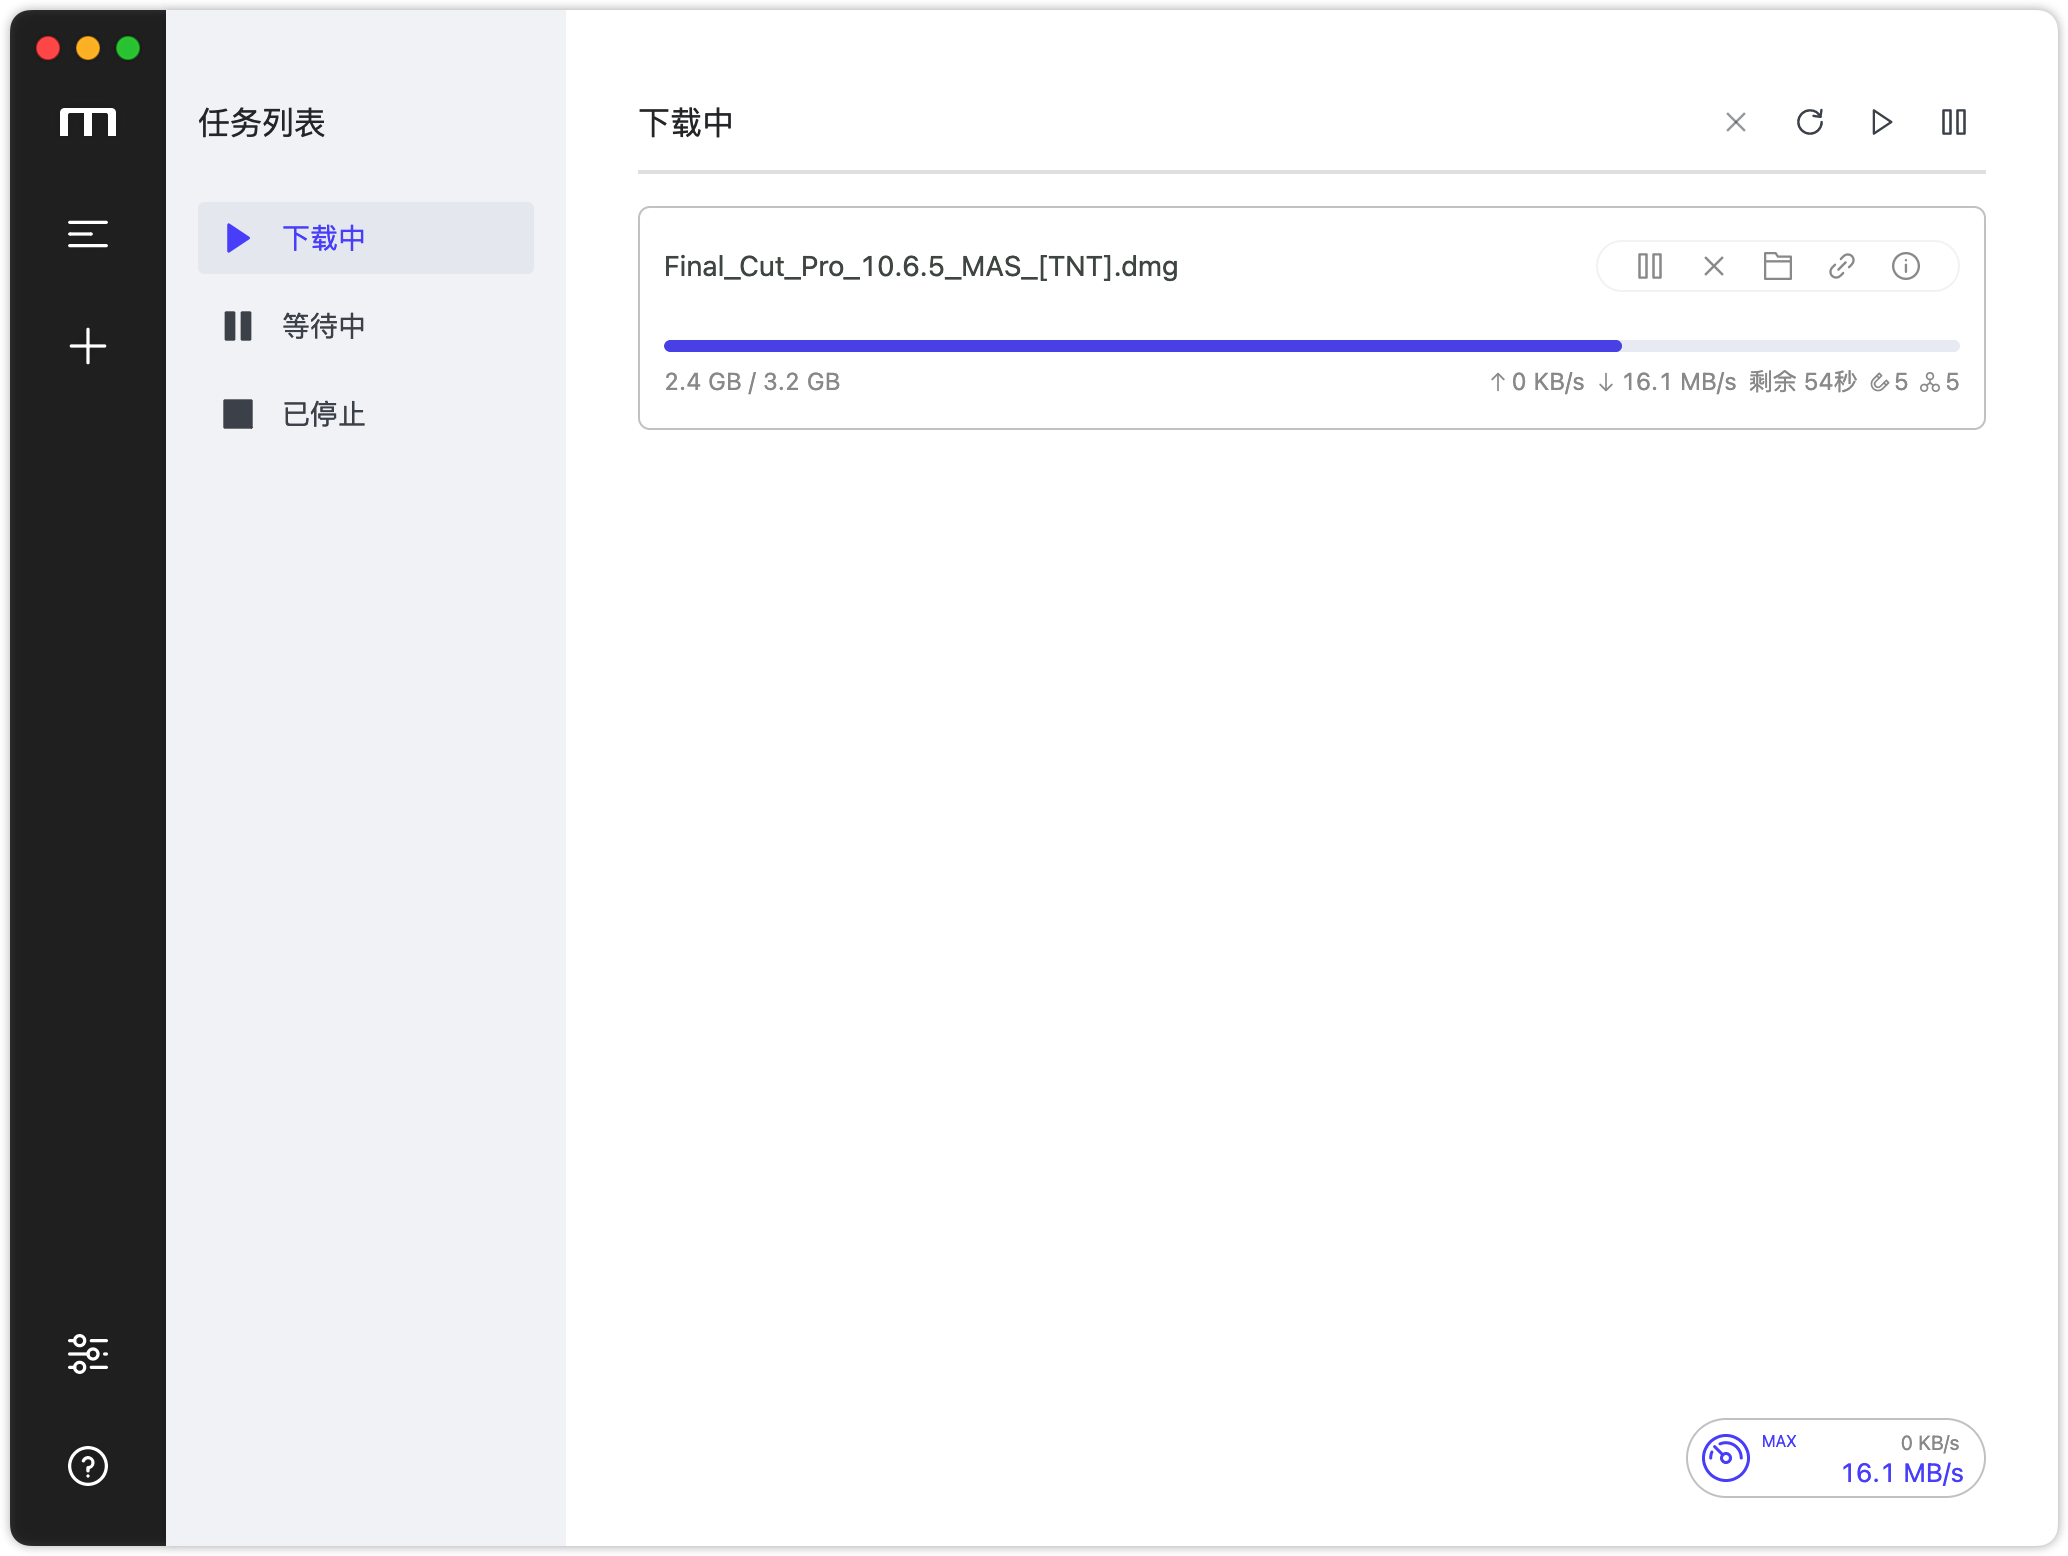Click the 剩余 54秒 remaining time text

pyautogui.click(x=1803, y=382)
